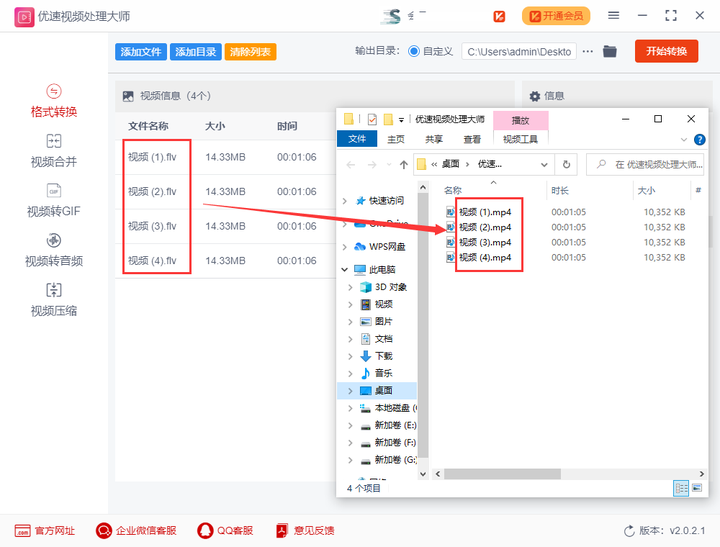Select file 视频 (3).mp4 in Explorer
Image resolution: width=720 pixels, height=547 pixels.
[485, 242]
